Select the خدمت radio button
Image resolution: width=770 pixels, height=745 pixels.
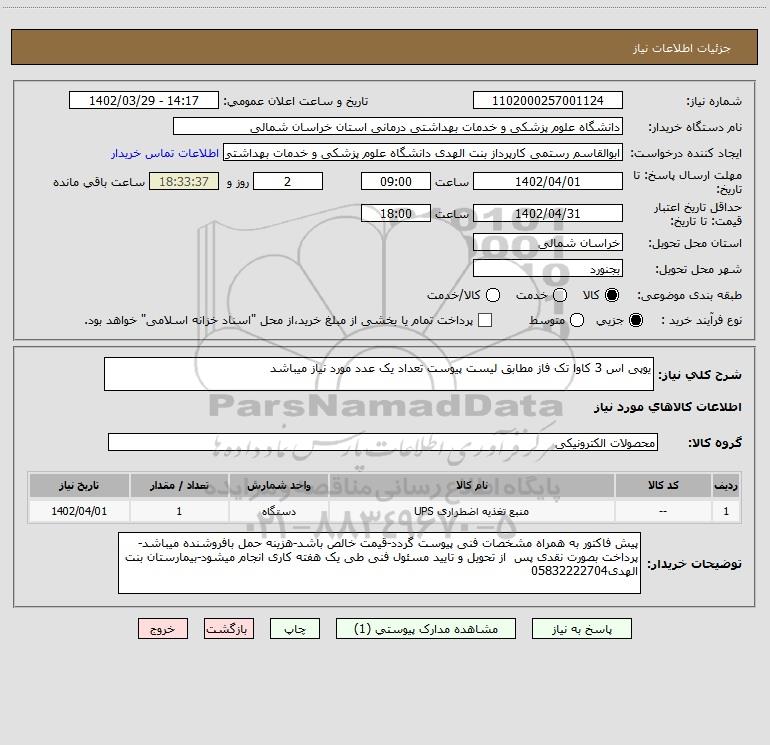(x=560, y=295)
